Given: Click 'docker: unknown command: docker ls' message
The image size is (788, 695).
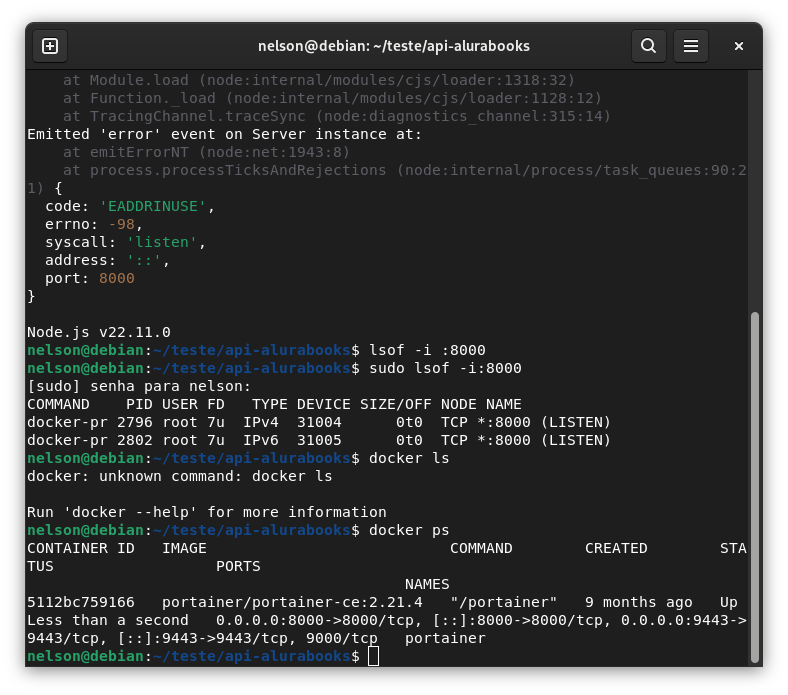Looking at the screenshot, I should pyautogui.click(x=180, y=476).
